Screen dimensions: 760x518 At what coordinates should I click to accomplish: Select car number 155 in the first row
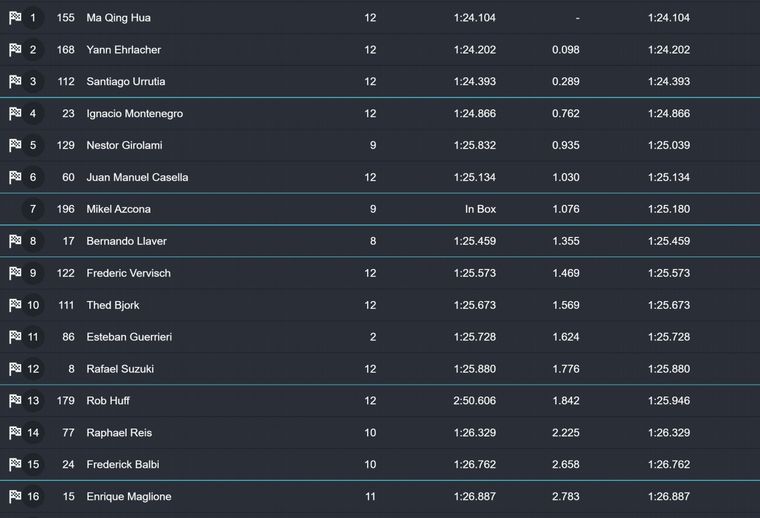(x=66, y=18)
